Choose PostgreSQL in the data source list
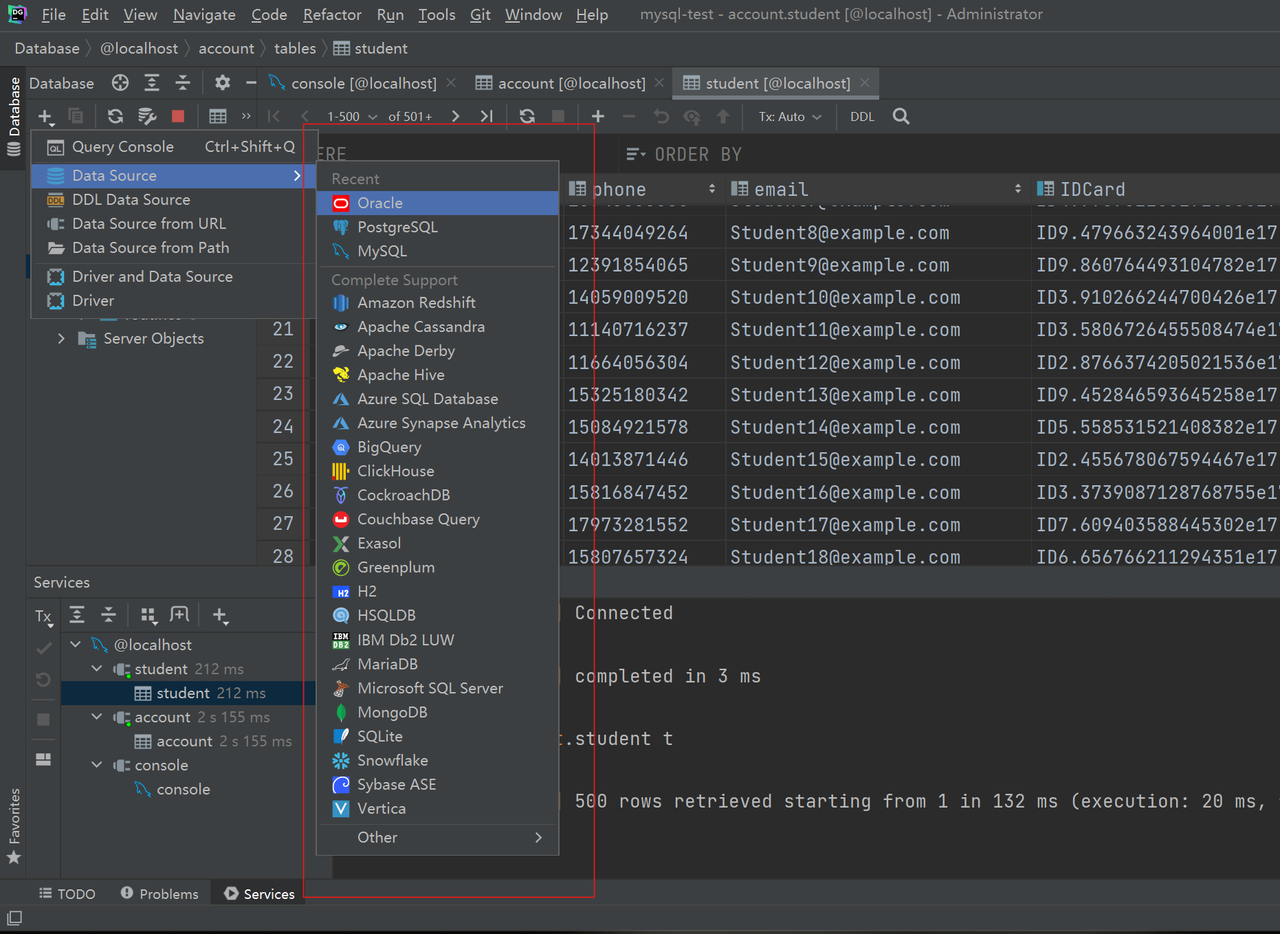Screen dimensions: 1280x934 point(438,227)
